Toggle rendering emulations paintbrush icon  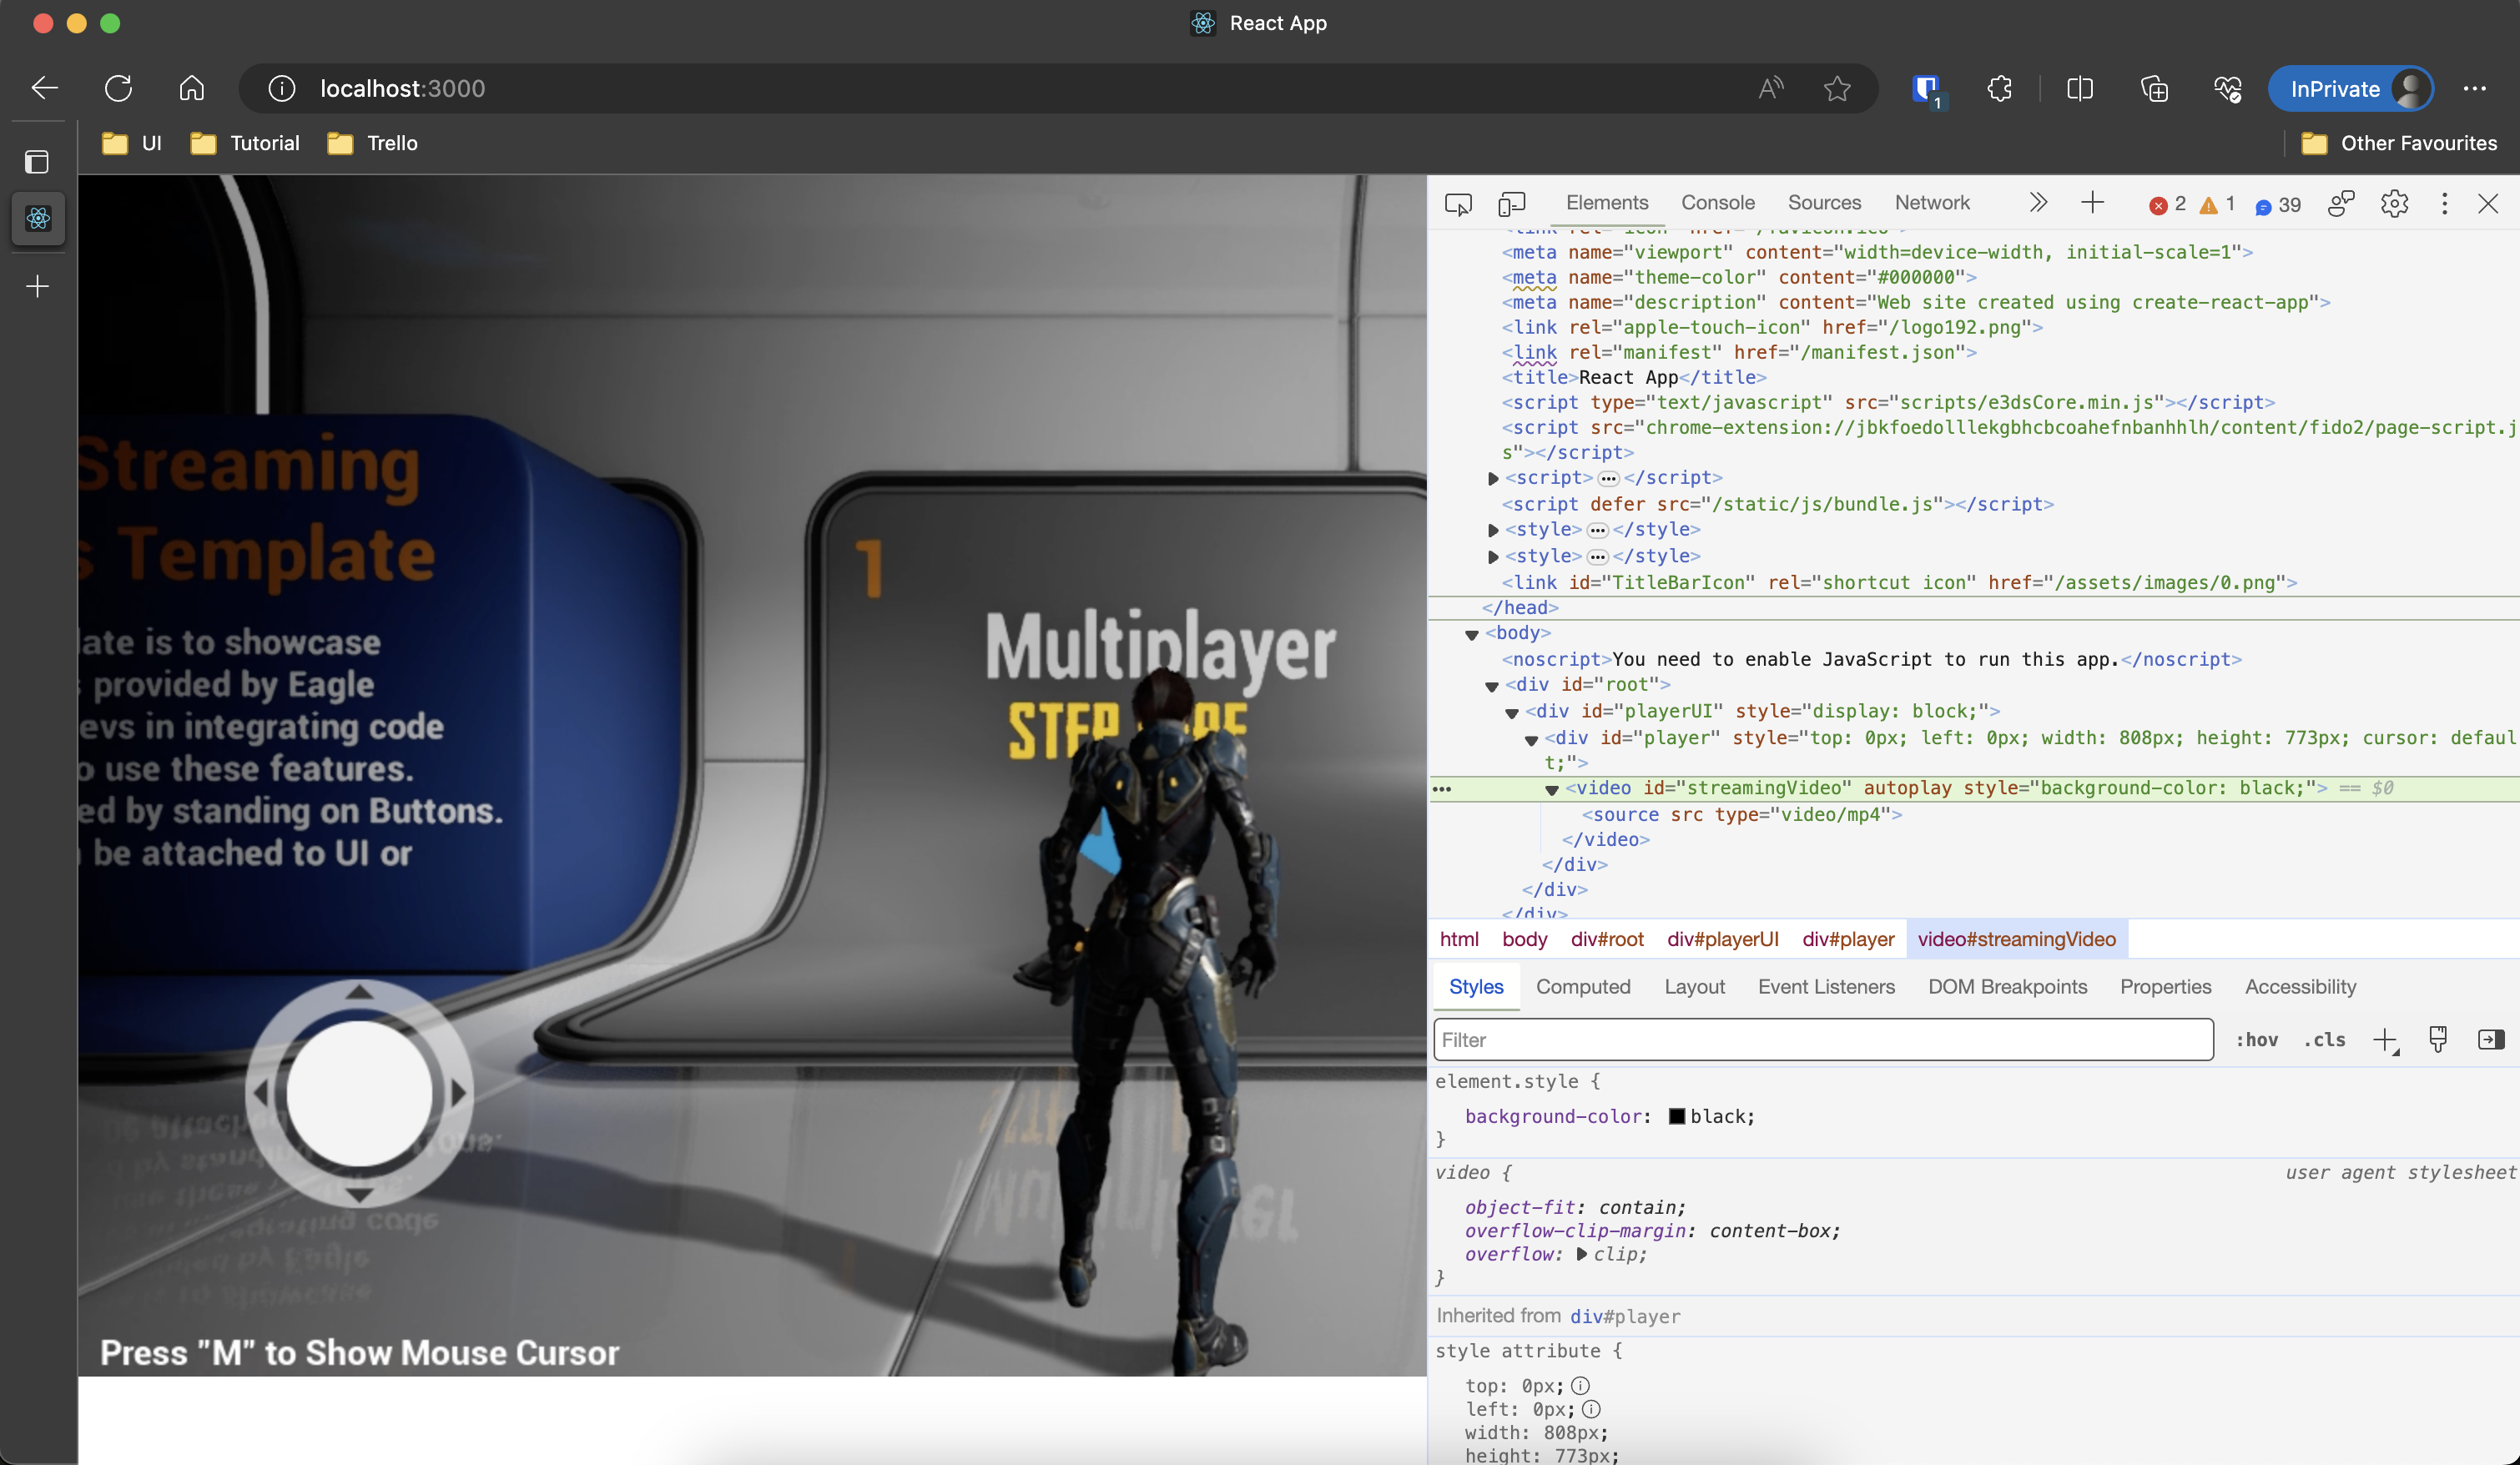[x=2438, y=1040]
